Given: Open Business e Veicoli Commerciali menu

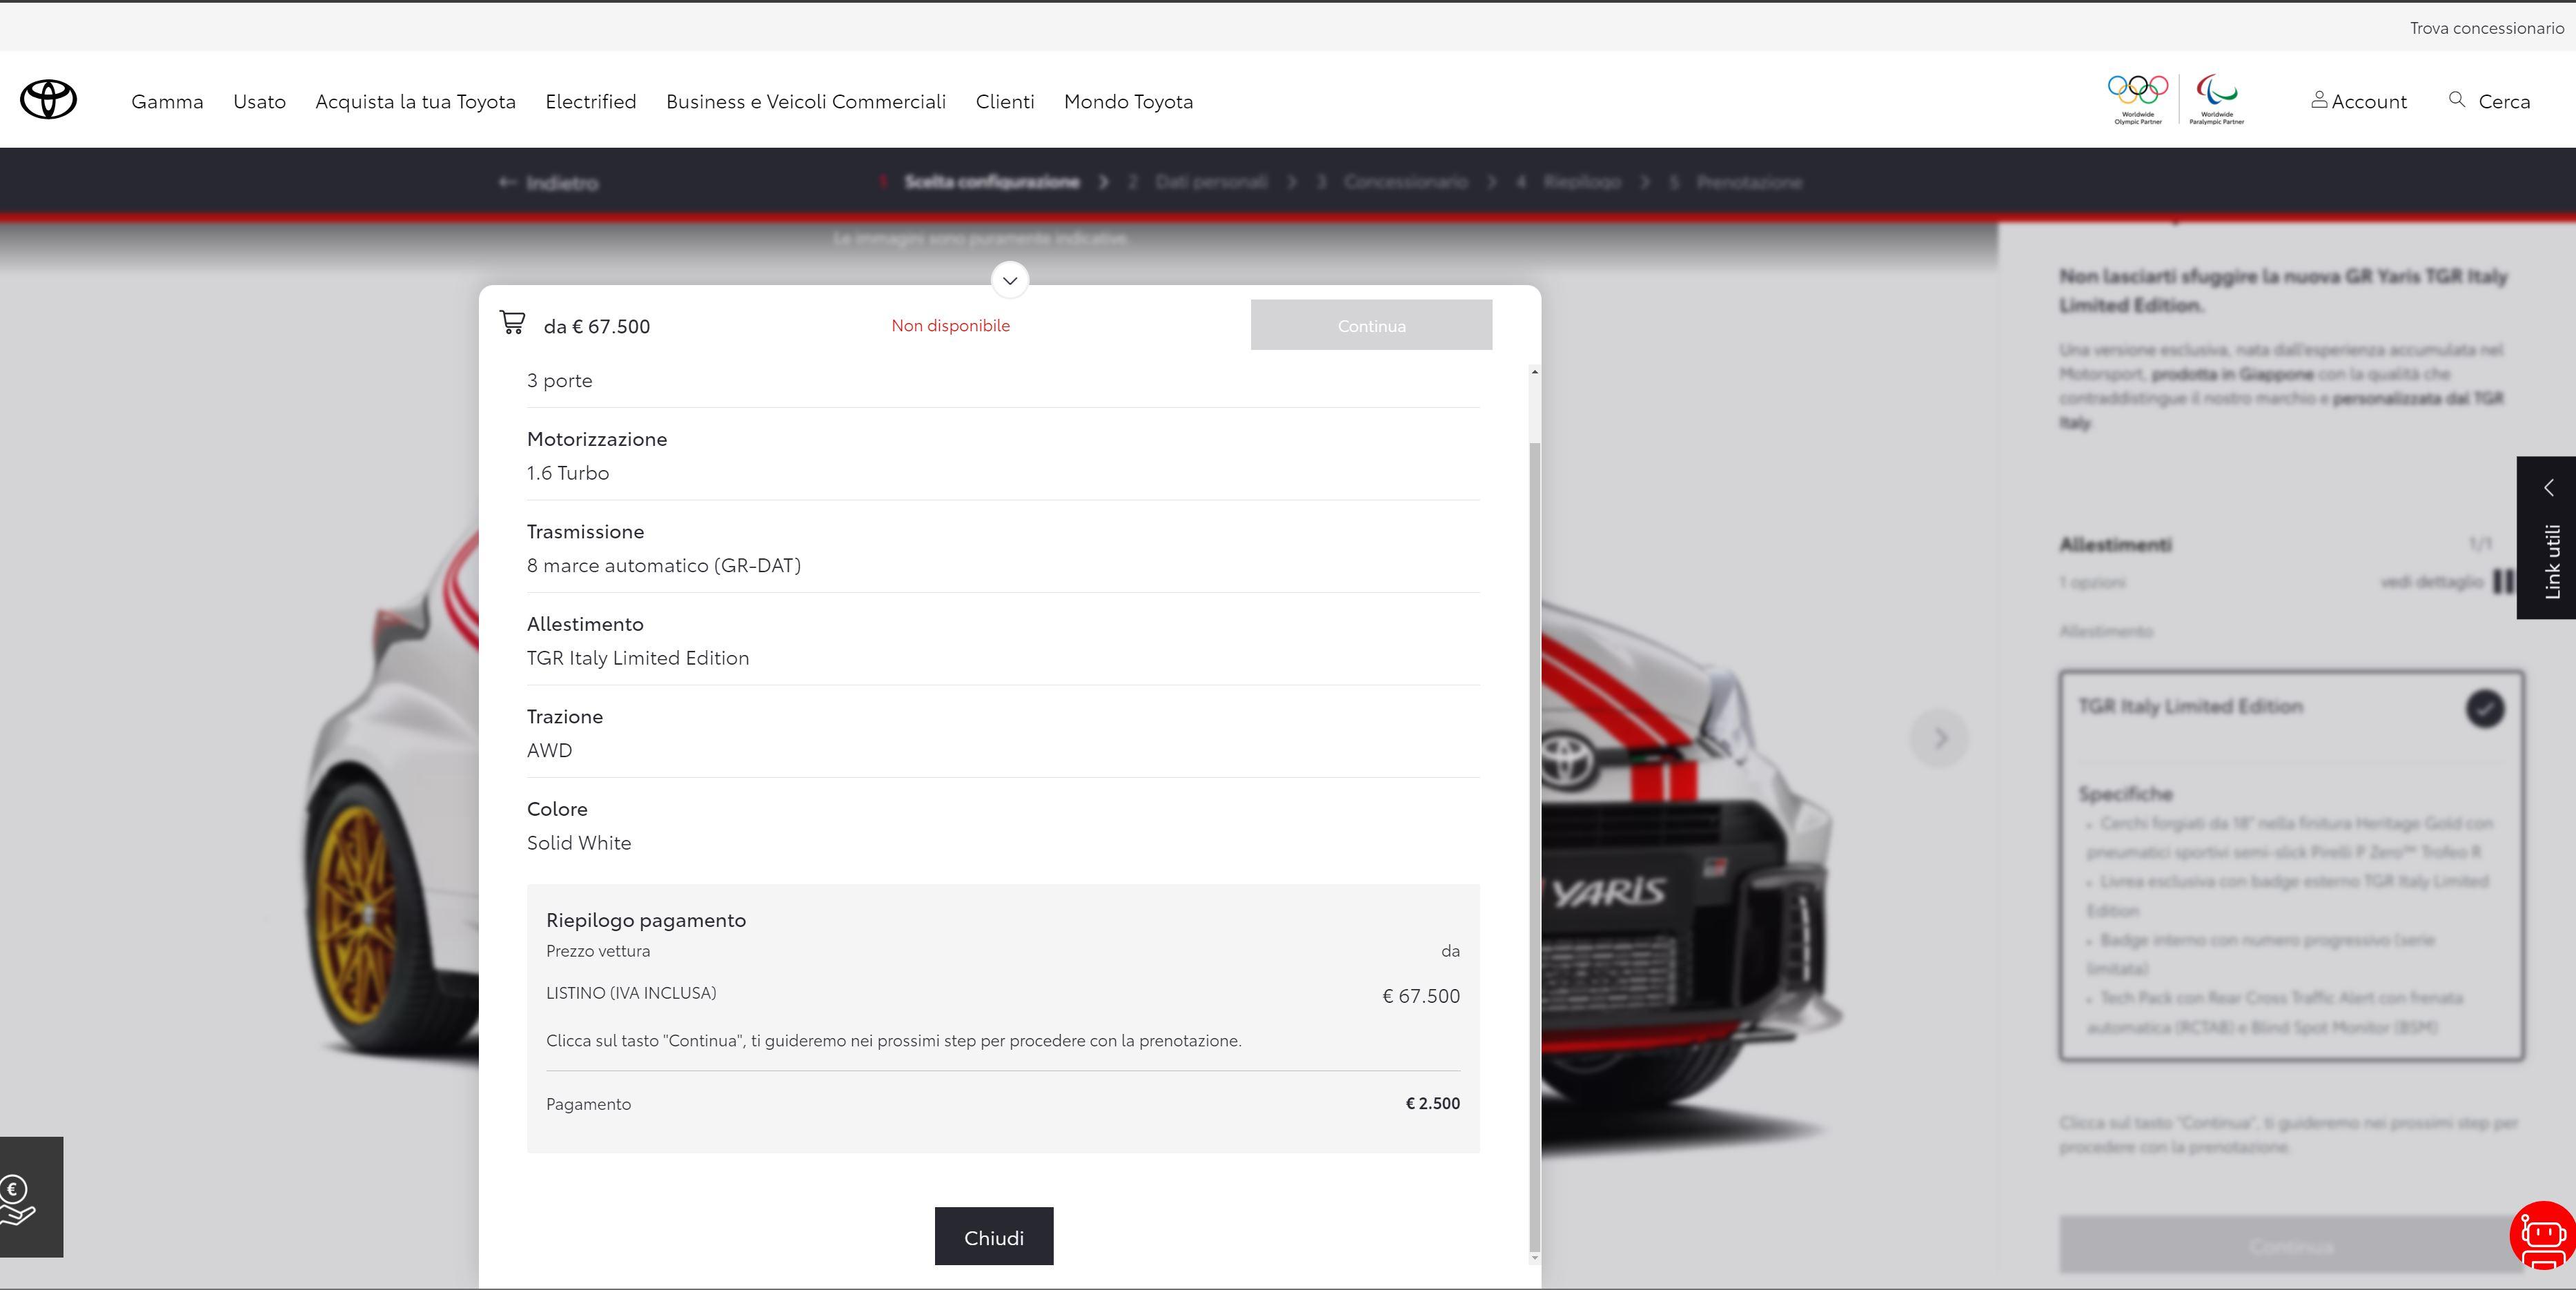Looking at the screenshot, I should [x=806, y=101].
